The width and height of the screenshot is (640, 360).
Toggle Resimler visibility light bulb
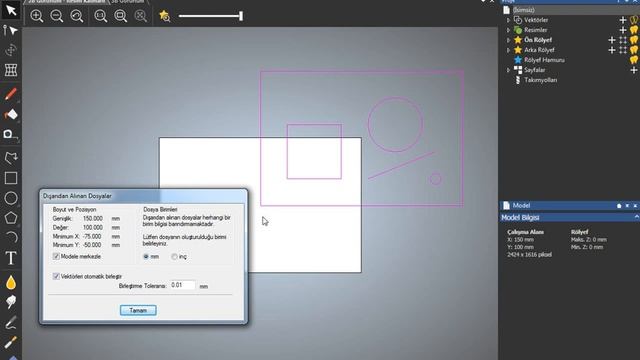pos(634,30)
